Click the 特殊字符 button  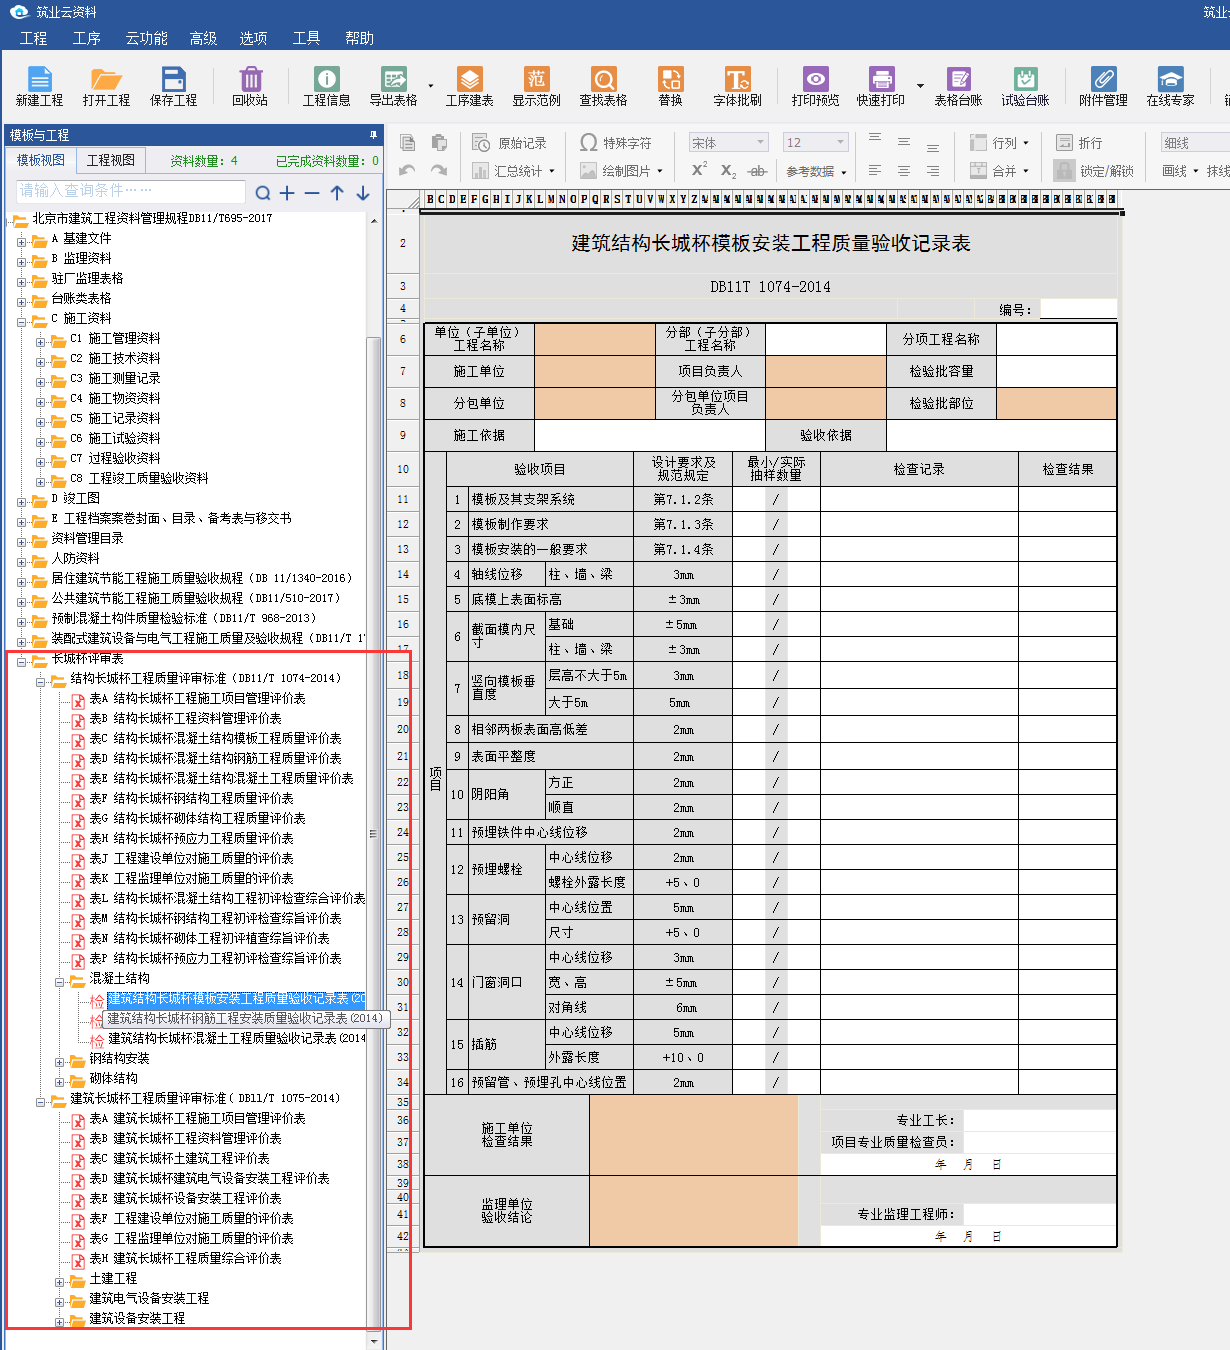click(616, 143)
